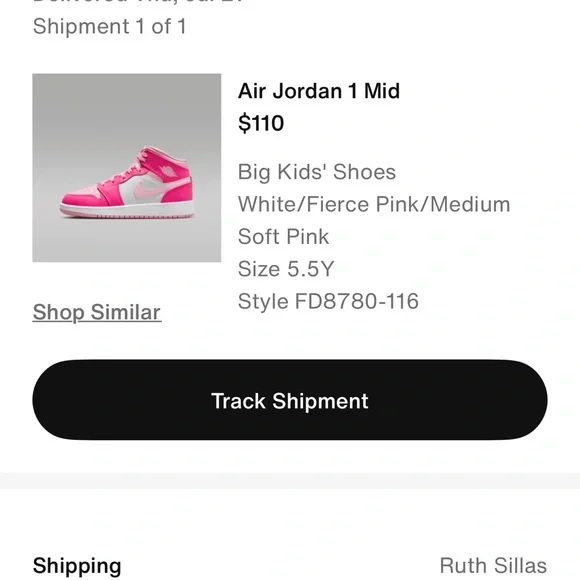Open the pink Air Jordan shoe thumbnail
Viewport: 580px width, 580px height.
pyautogui.click(x=127, y=168)
